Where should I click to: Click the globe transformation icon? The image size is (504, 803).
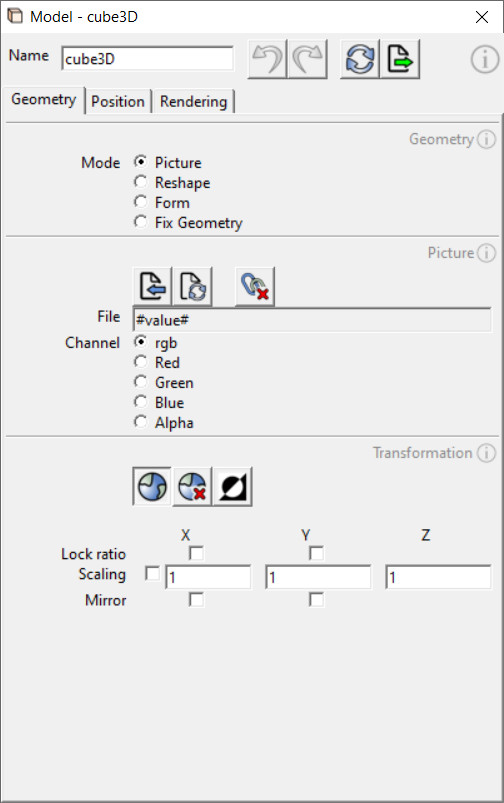(152, 486)
